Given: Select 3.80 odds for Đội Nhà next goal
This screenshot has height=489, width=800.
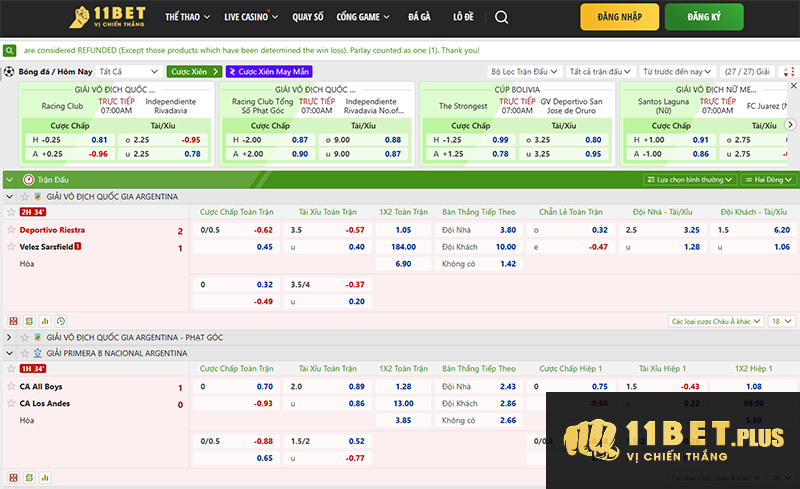Looking at the screenshot, I should (x=506, y=230).
